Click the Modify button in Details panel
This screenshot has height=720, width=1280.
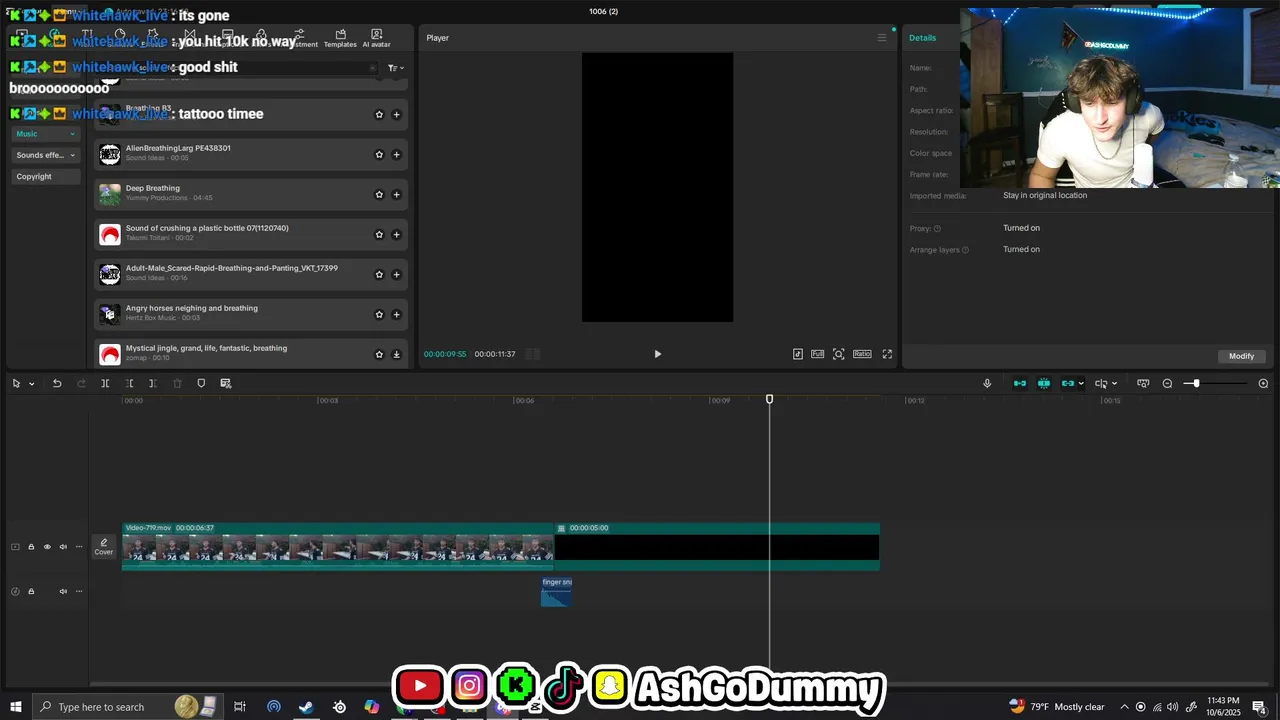pyautogui.click(x=1241, y=356)
